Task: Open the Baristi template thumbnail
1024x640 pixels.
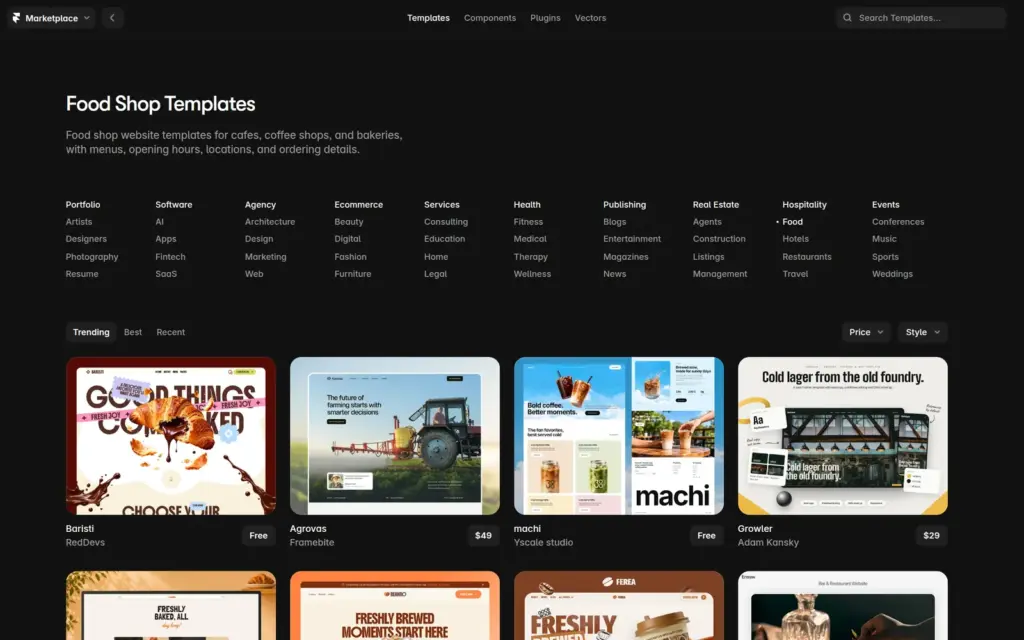Action: 170,436
